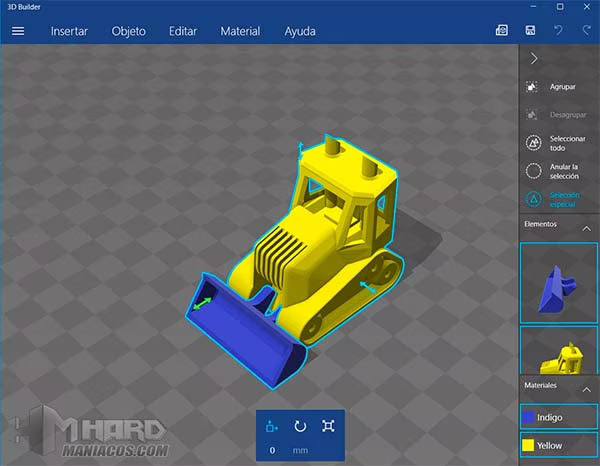Open the hamburger navigation menu
Viewport: 600px width, 466px height.
click(x=18, y=31)
